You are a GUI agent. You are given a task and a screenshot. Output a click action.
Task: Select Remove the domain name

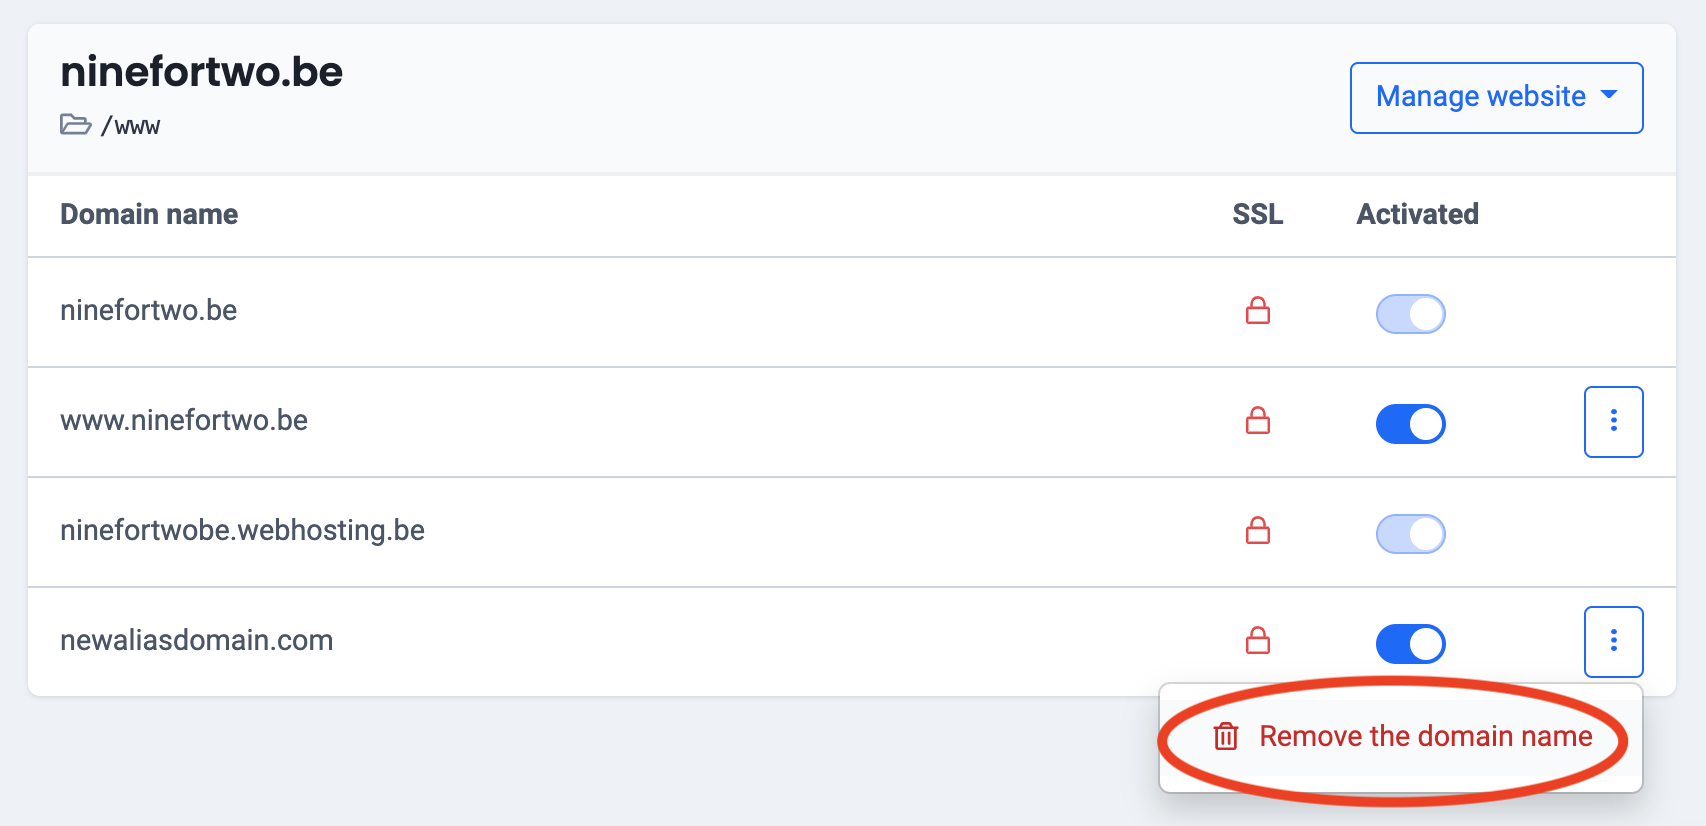[x=1425, y=737]
